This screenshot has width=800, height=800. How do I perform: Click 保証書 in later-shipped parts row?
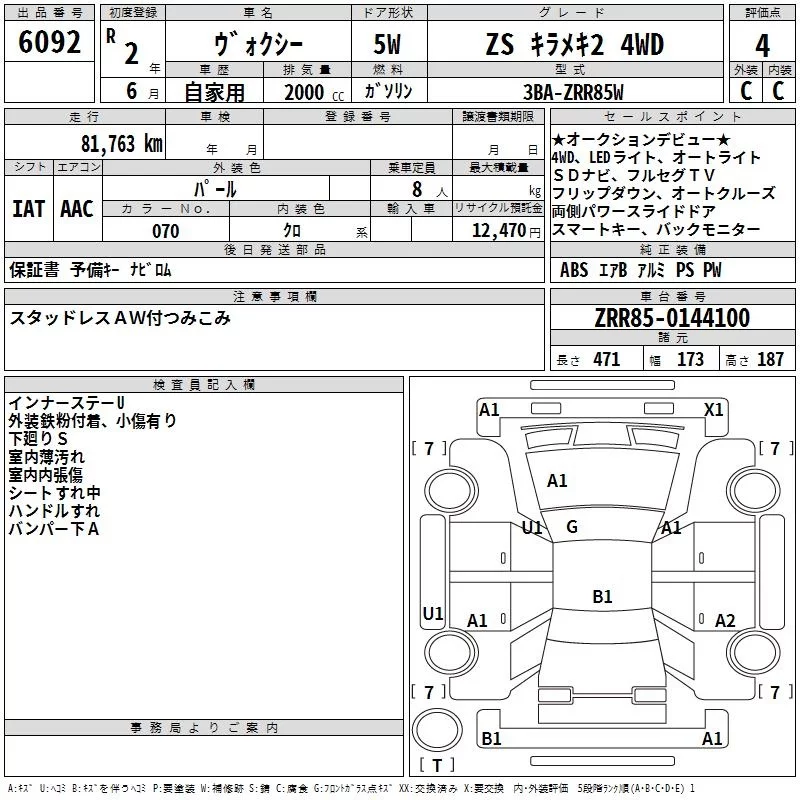pyautogui.click(x=34, y=269)
